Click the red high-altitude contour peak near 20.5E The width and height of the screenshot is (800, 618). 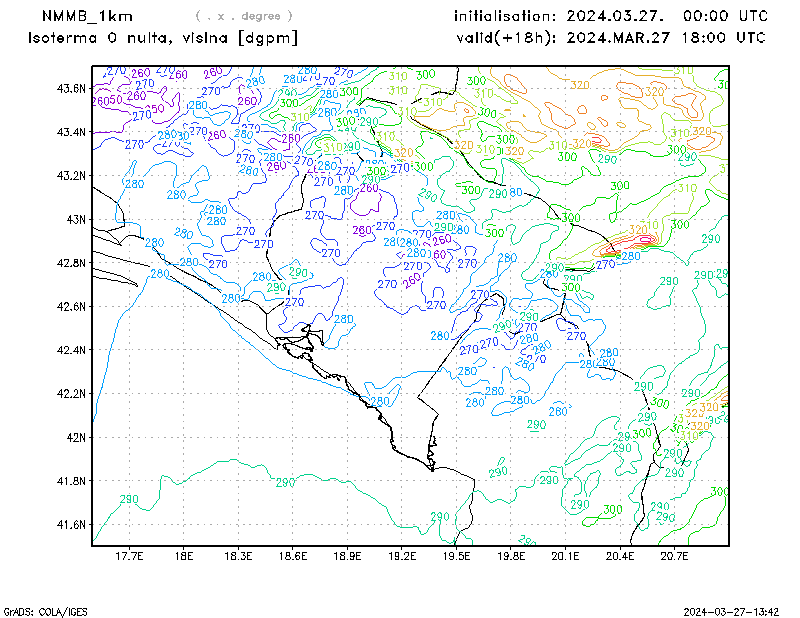pyautogui.click(x=644, y=239)
